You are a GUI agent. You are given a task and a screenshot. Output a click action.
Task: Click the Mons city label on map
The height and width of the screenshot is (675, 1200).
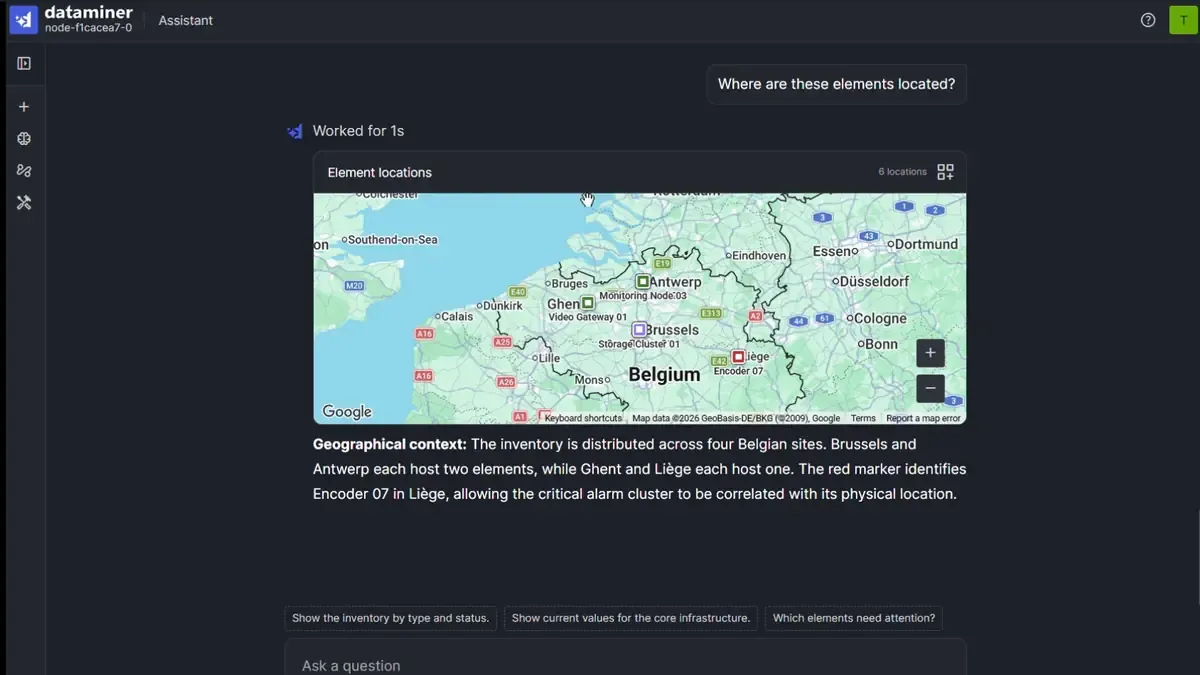[589, 380]
